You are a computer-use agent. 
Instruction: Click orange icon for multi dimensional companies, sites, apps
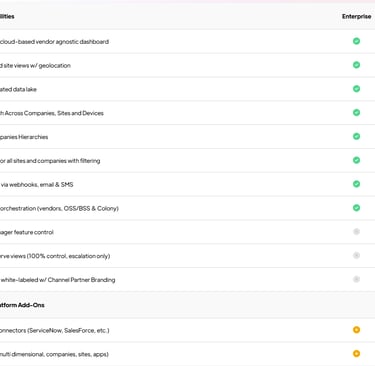[356, 354]
